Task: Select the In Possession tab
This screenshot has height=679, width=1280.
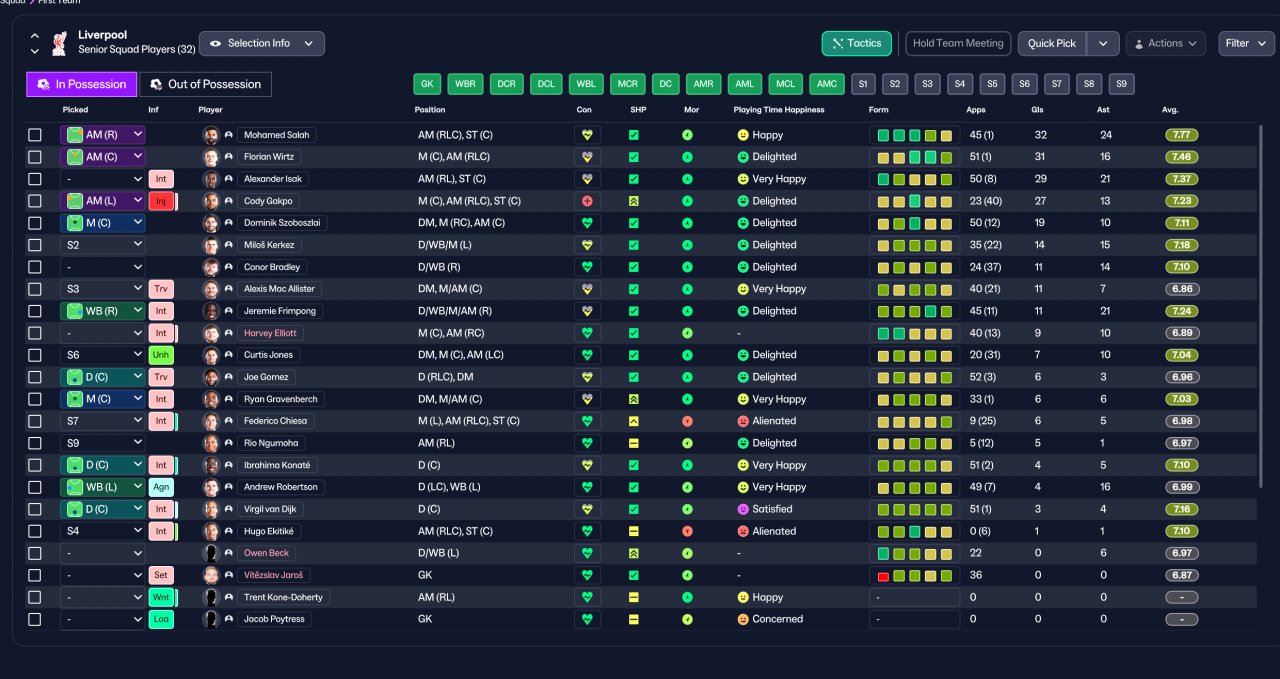Action: [x=82, y=84]
